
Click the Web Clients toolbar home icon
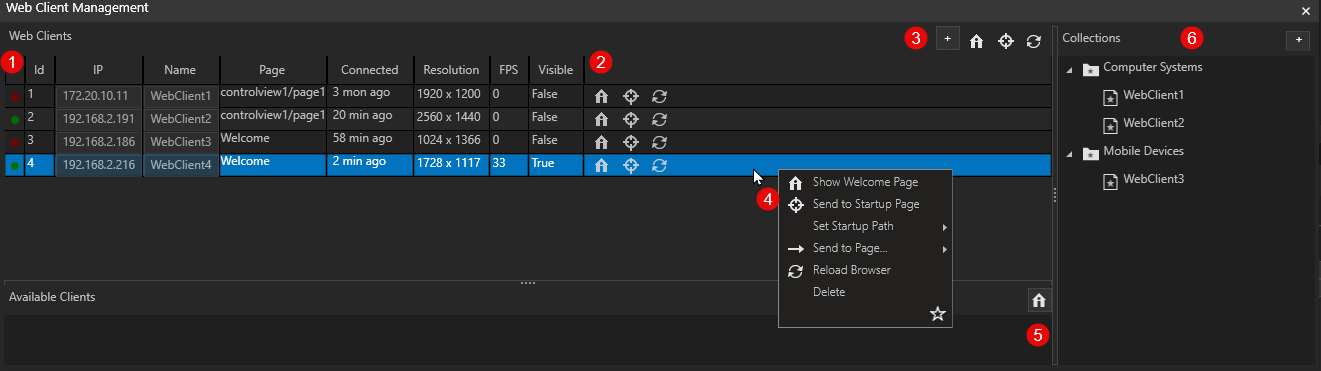(x=977, y=41)
